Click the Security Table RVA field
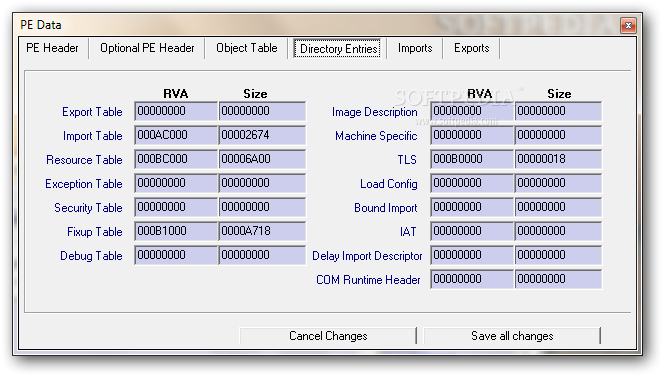Image resolution: width=663 pixels, height=376 pixels. click(176, 208)
